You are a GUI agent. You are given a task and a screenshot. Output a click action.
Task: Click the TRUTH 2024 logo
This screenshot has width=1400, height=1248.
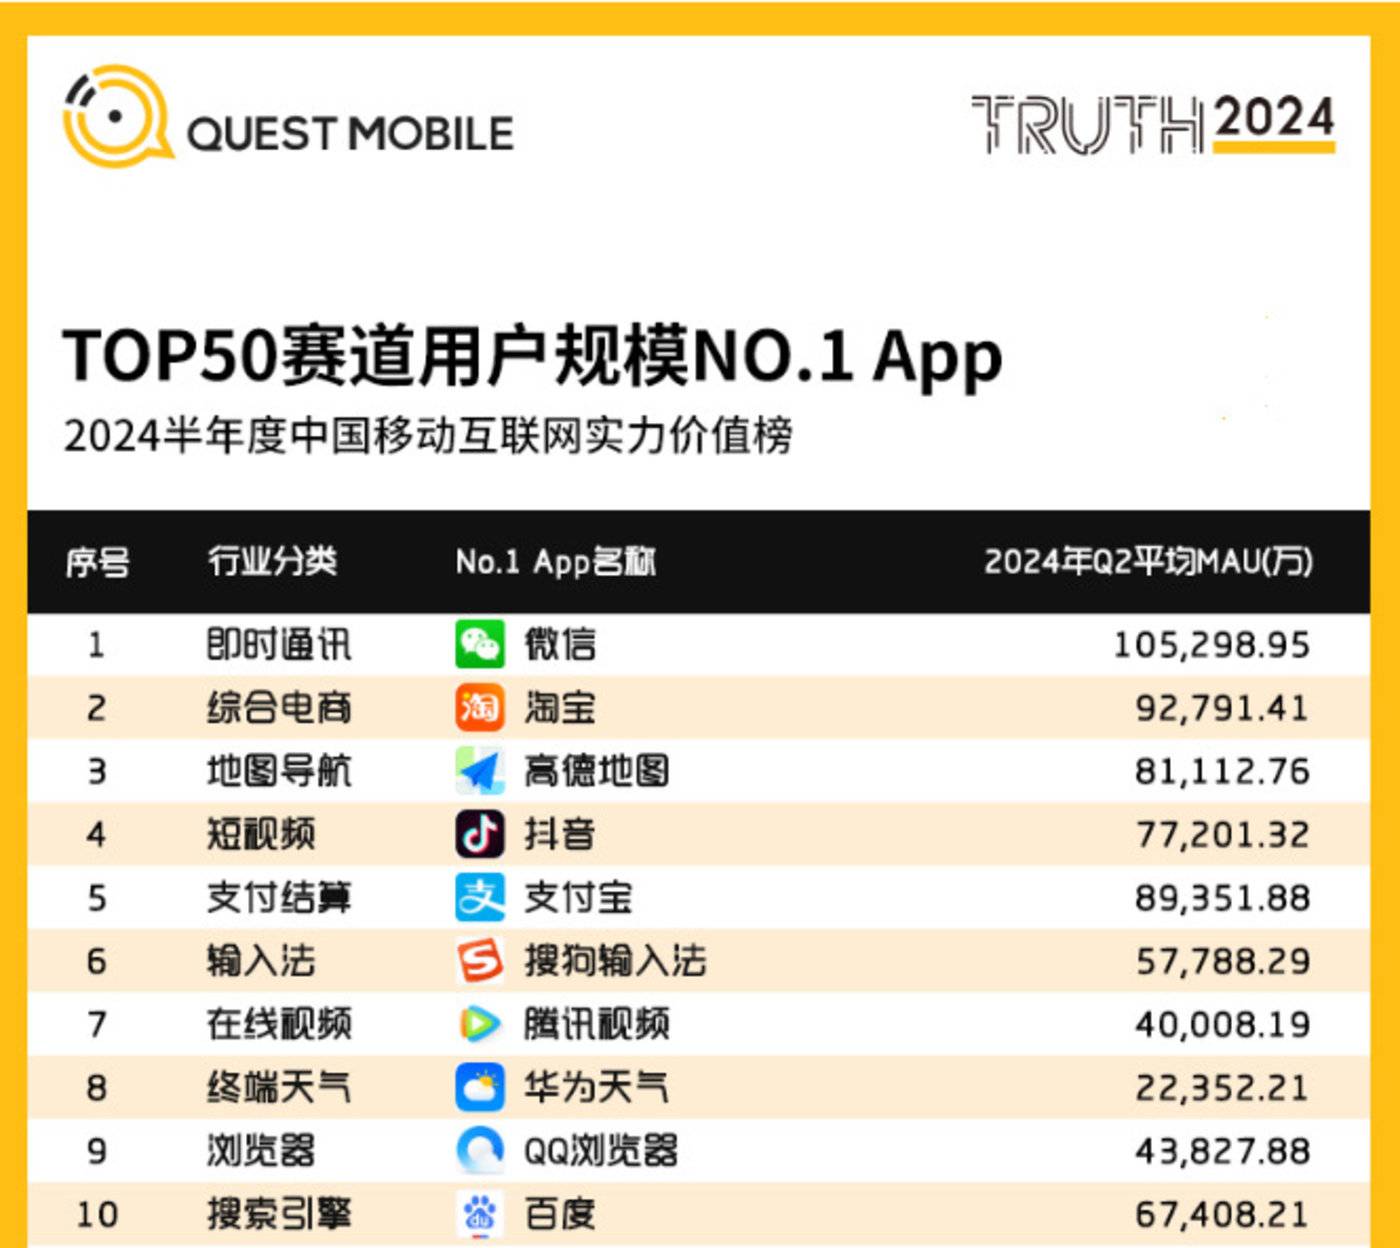pos(1153,124)
